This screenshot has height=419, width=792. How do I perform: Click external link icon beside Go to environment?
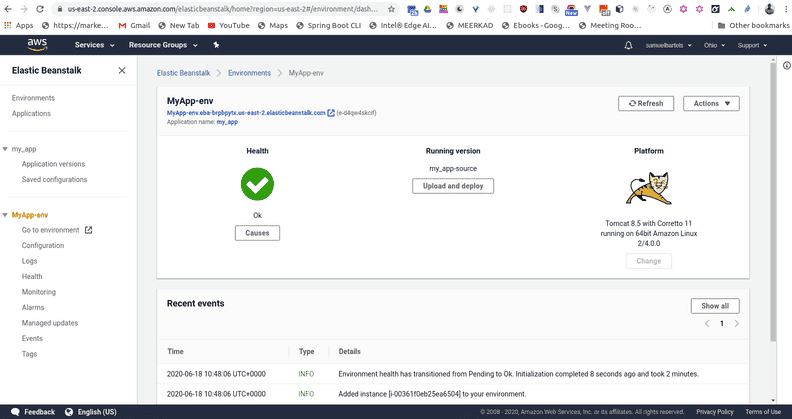click(x=88, y=230)
